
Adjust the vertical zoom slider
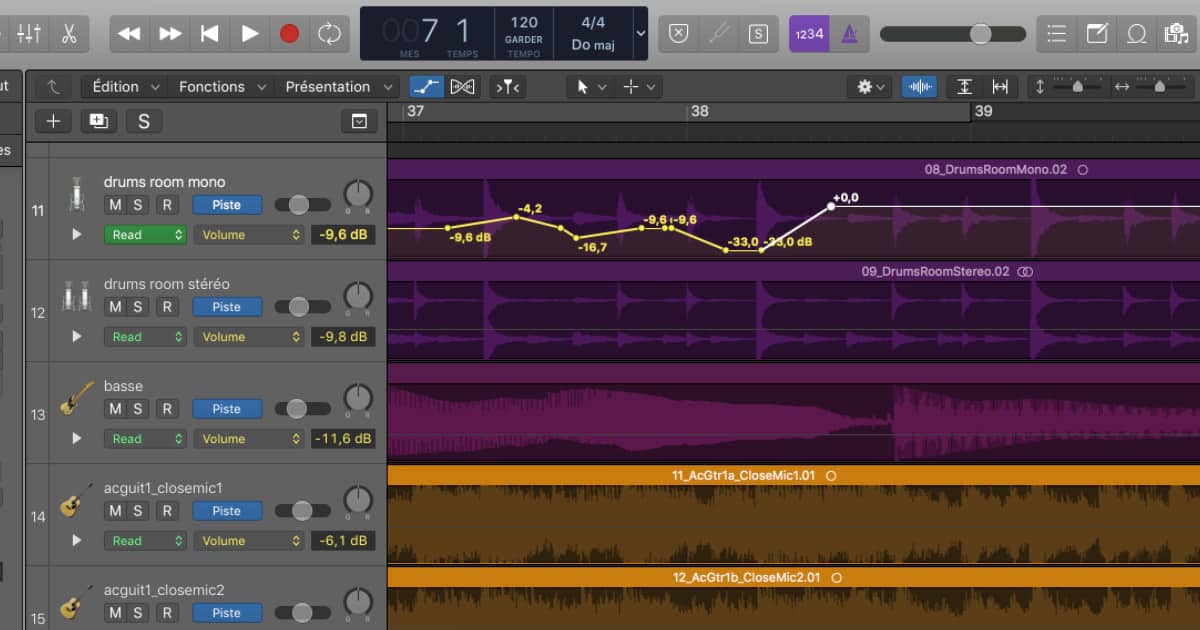(x=1077, y=87)
